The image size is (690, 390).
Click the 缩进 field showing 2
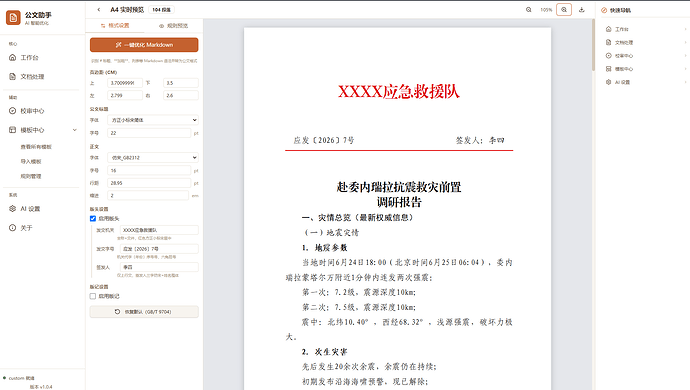click(x=148, y=195)
